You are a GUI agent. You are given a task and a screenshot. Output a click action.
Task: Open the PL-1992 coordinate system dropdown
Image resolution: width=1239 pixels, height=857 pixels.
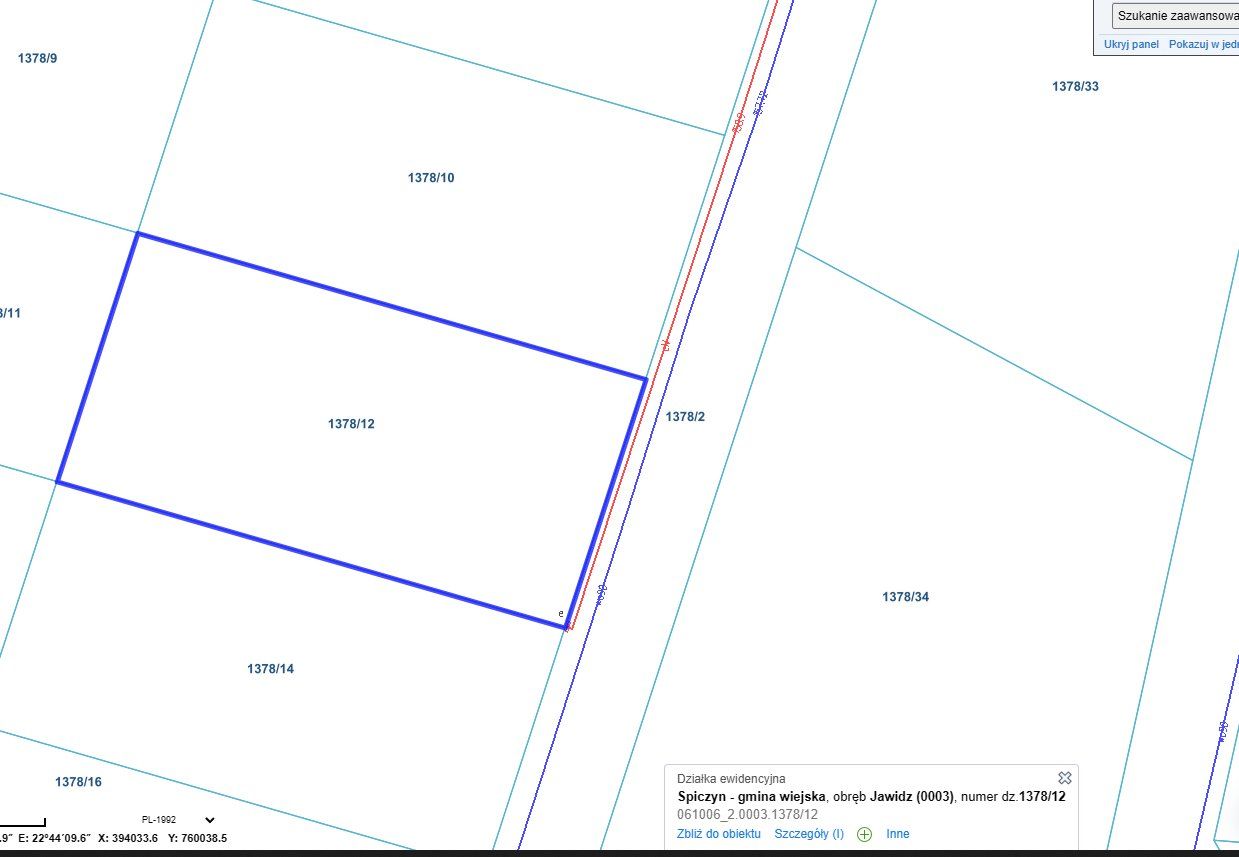point(178,820)
